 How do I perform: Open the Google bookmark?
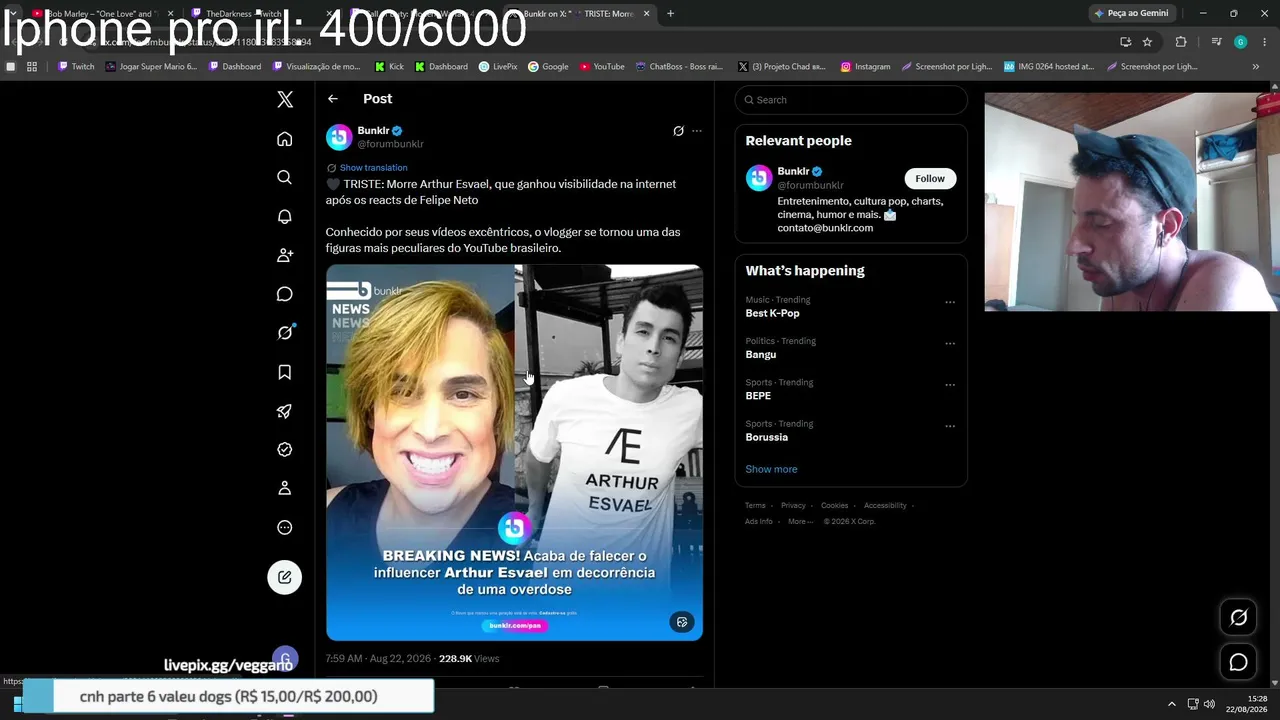548,67
